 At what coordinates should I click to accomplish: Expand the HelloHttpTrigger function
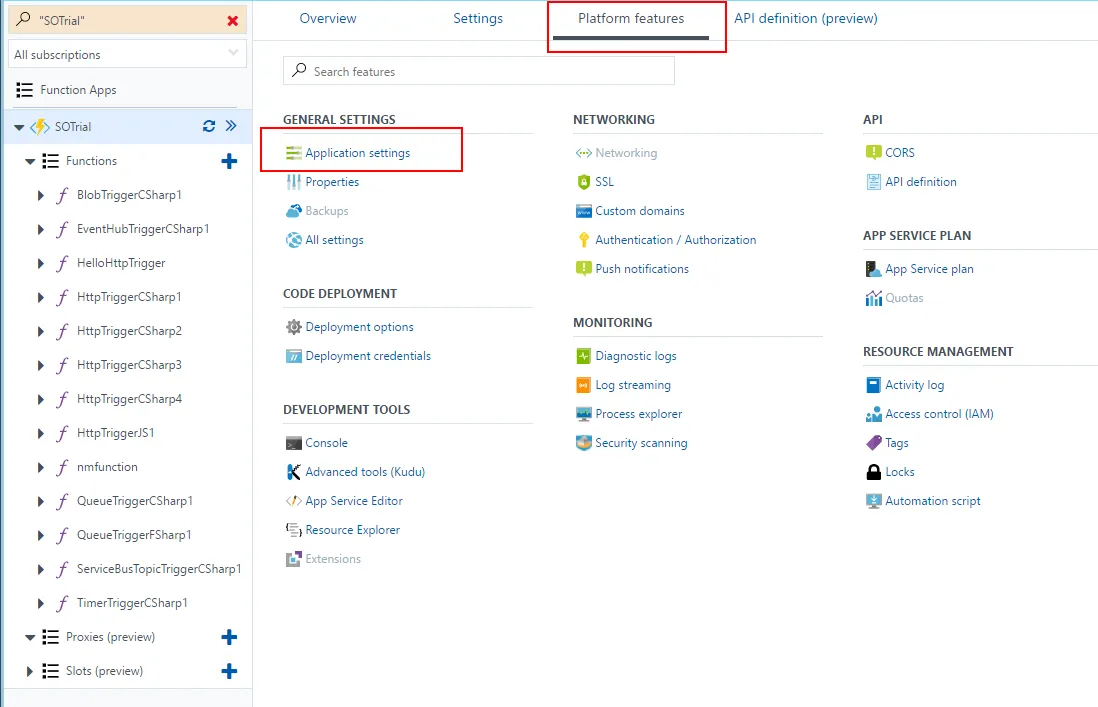41,264
